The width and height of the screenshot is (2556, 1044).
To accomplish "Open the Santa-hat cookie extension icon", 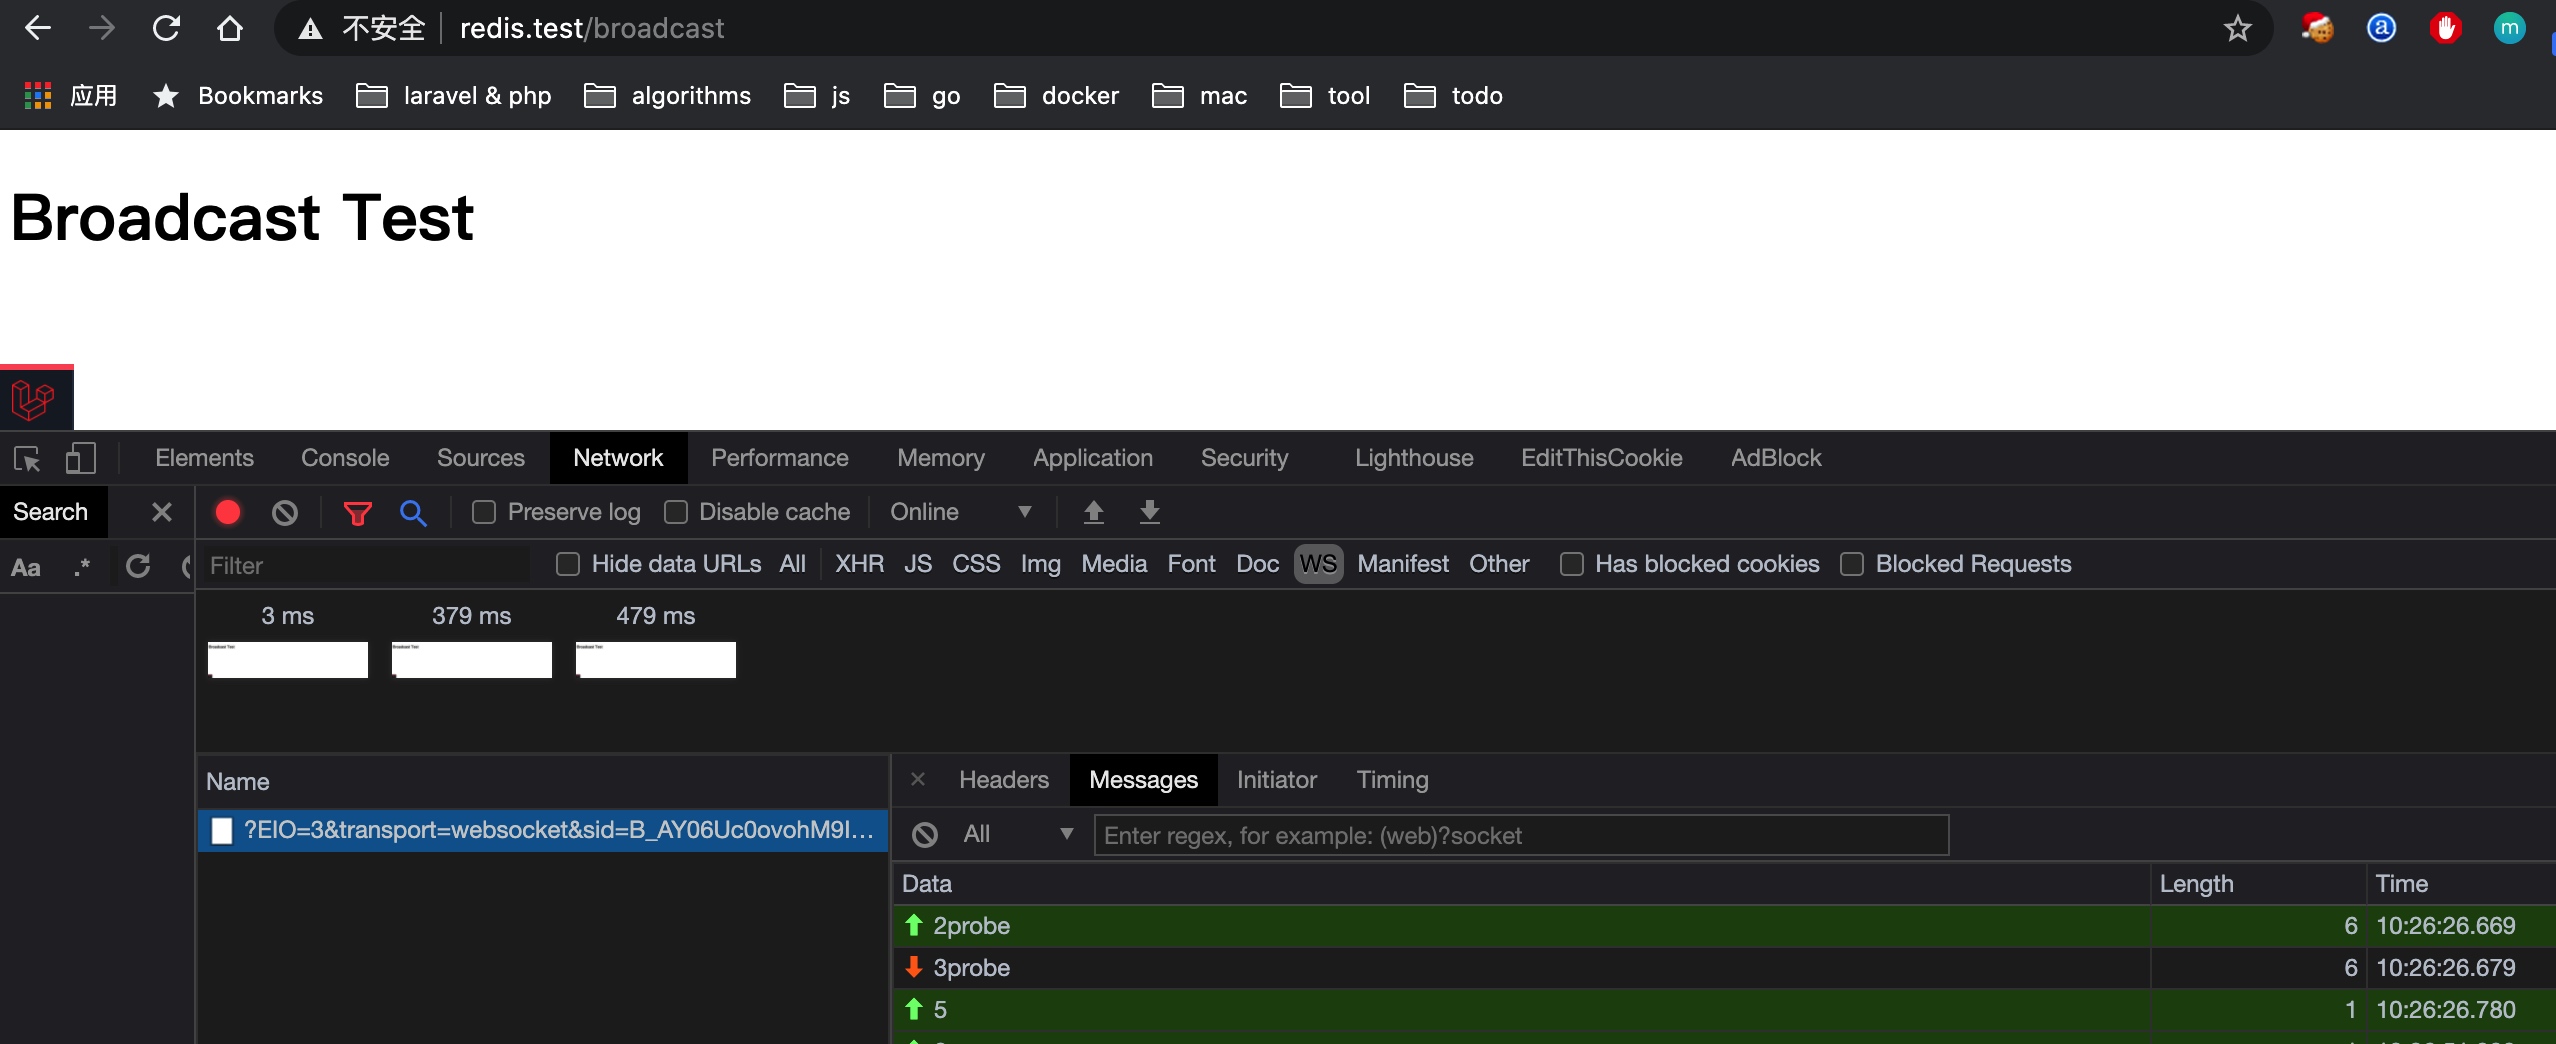I will pyautogui.click(x=2318, y=28).
